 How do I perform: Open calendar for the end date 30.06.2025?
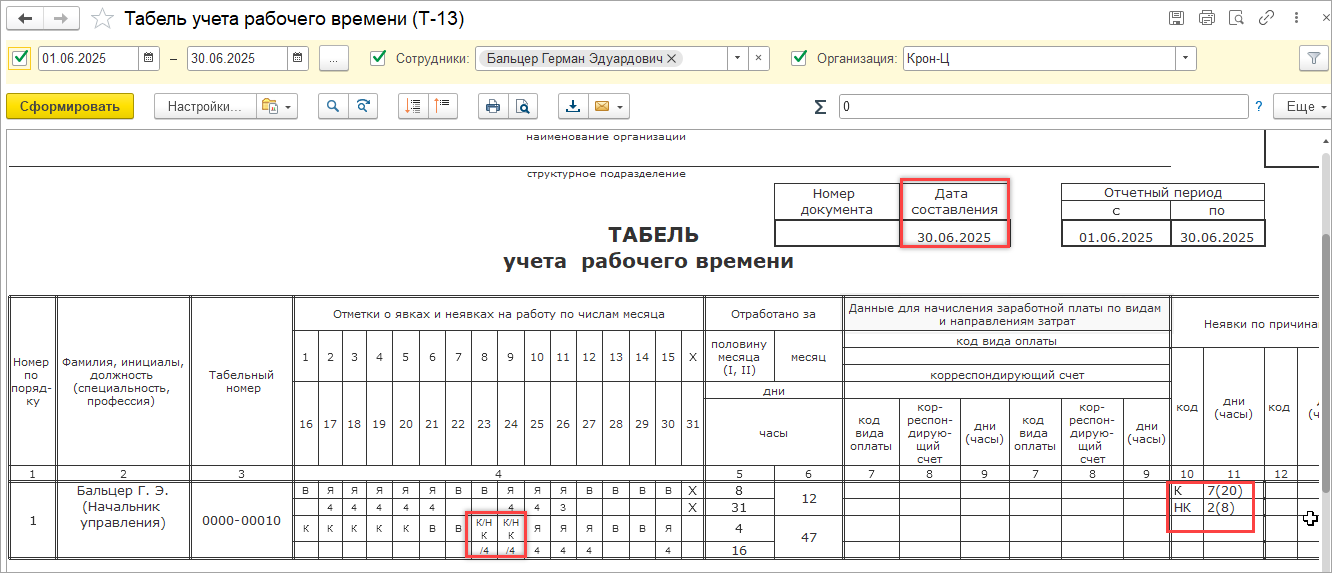[298, 58]
